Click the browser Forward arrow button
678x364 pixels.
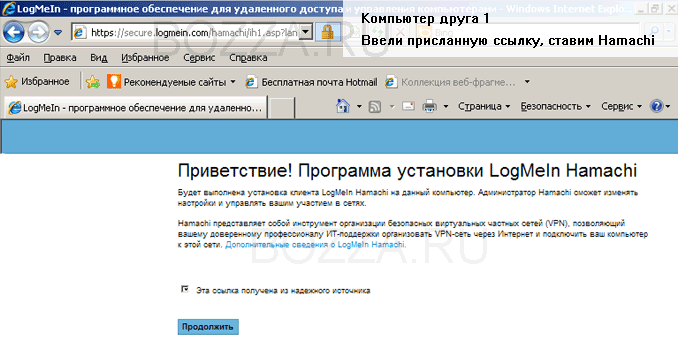tap(38, 32)
